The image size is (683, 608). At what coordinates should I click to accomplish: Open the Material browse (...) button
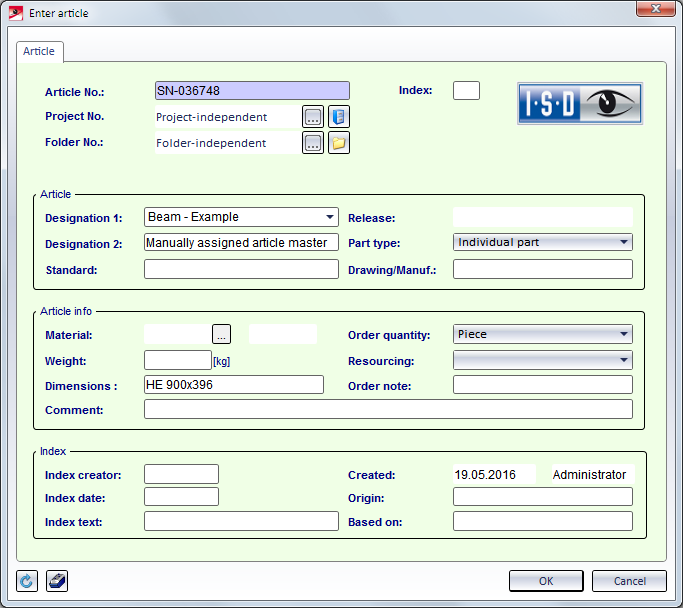[x=222, y=334]
